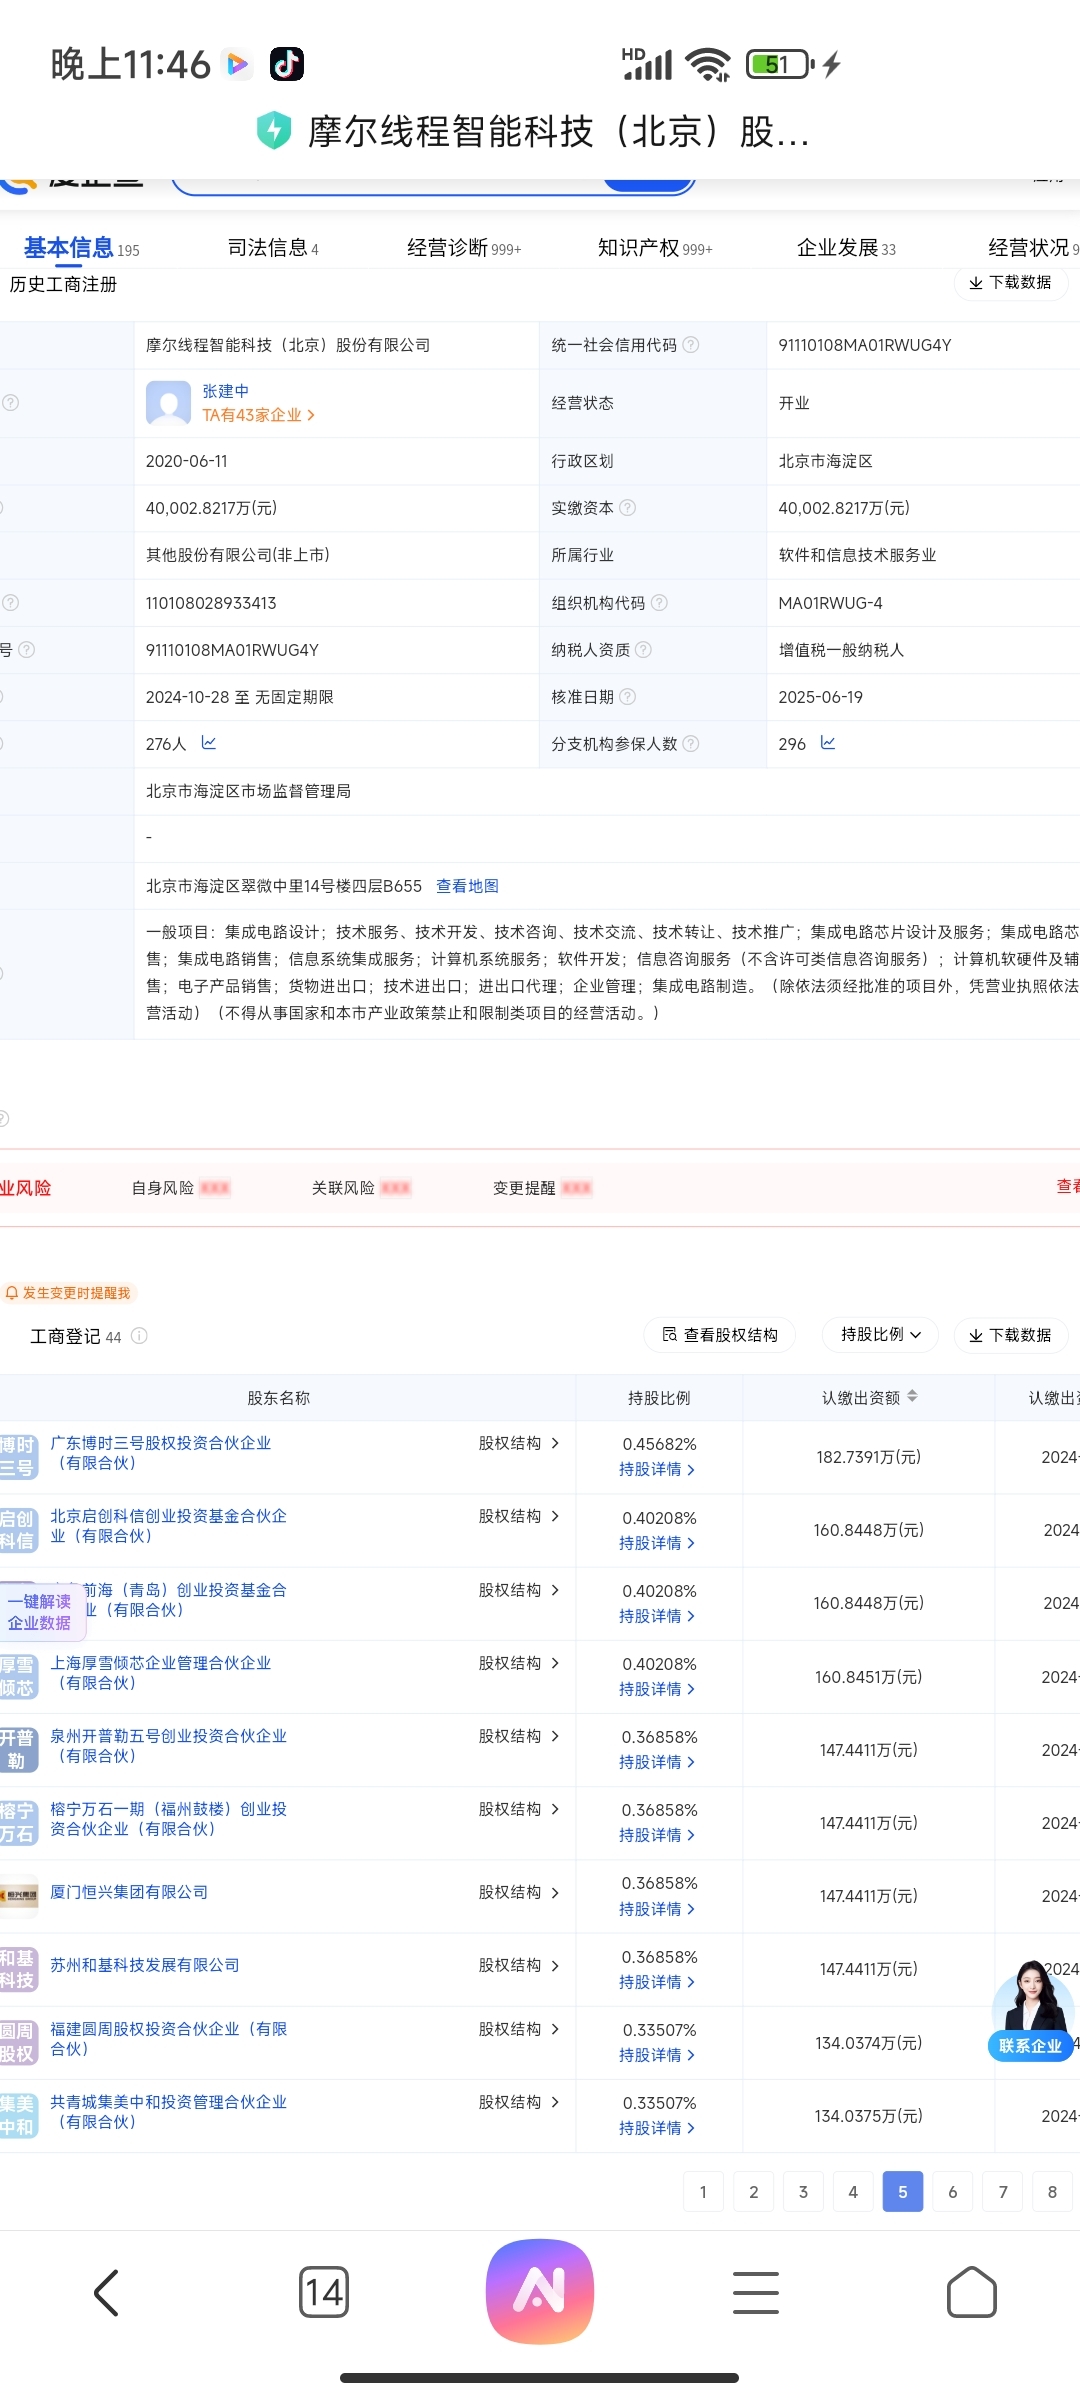This screenshot has height=2400, width=1080.
Task: Tap the video player status bar icon
Action: click(x=237, y=64)
